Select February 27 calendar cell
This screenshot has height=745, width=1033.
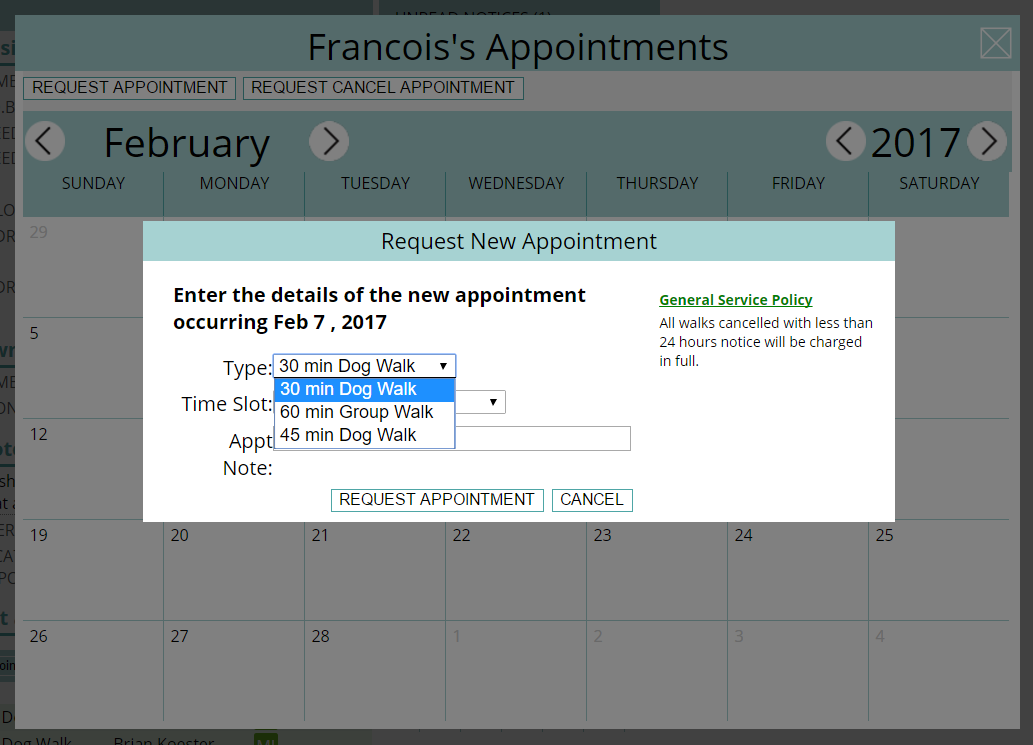(234, 671)
